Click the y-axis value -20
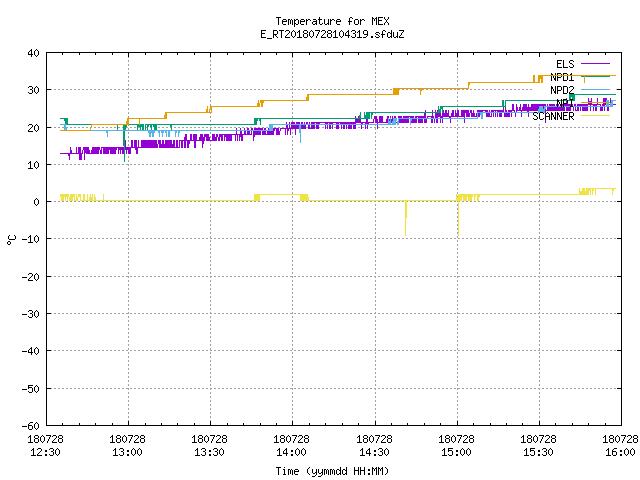This screenshot has width=640, height=480. coord(31,277)
